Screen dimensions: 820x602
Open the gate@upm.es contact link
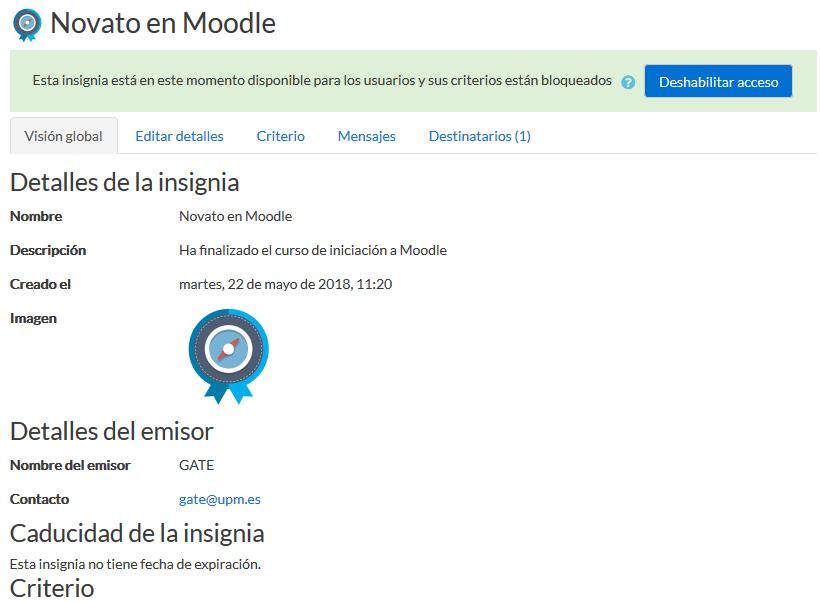[x=220, y=499]
